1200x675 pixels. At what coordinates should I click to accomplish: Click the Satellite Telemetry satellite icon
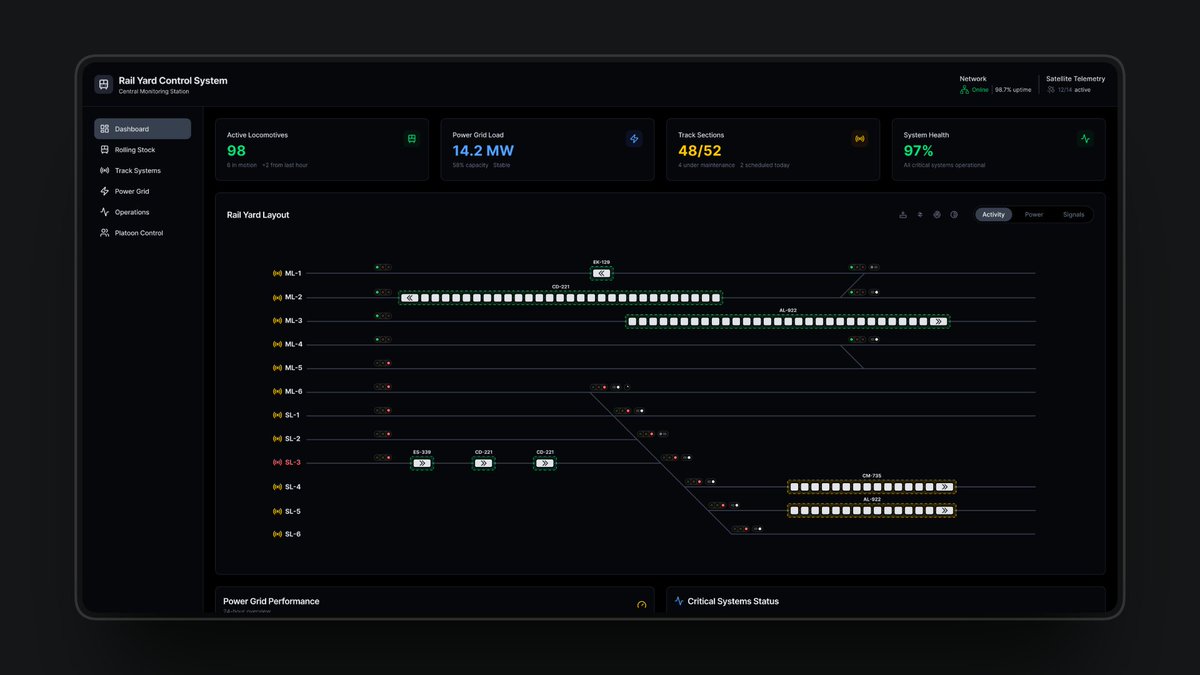pyautogui.click(x=1051, y=90)
